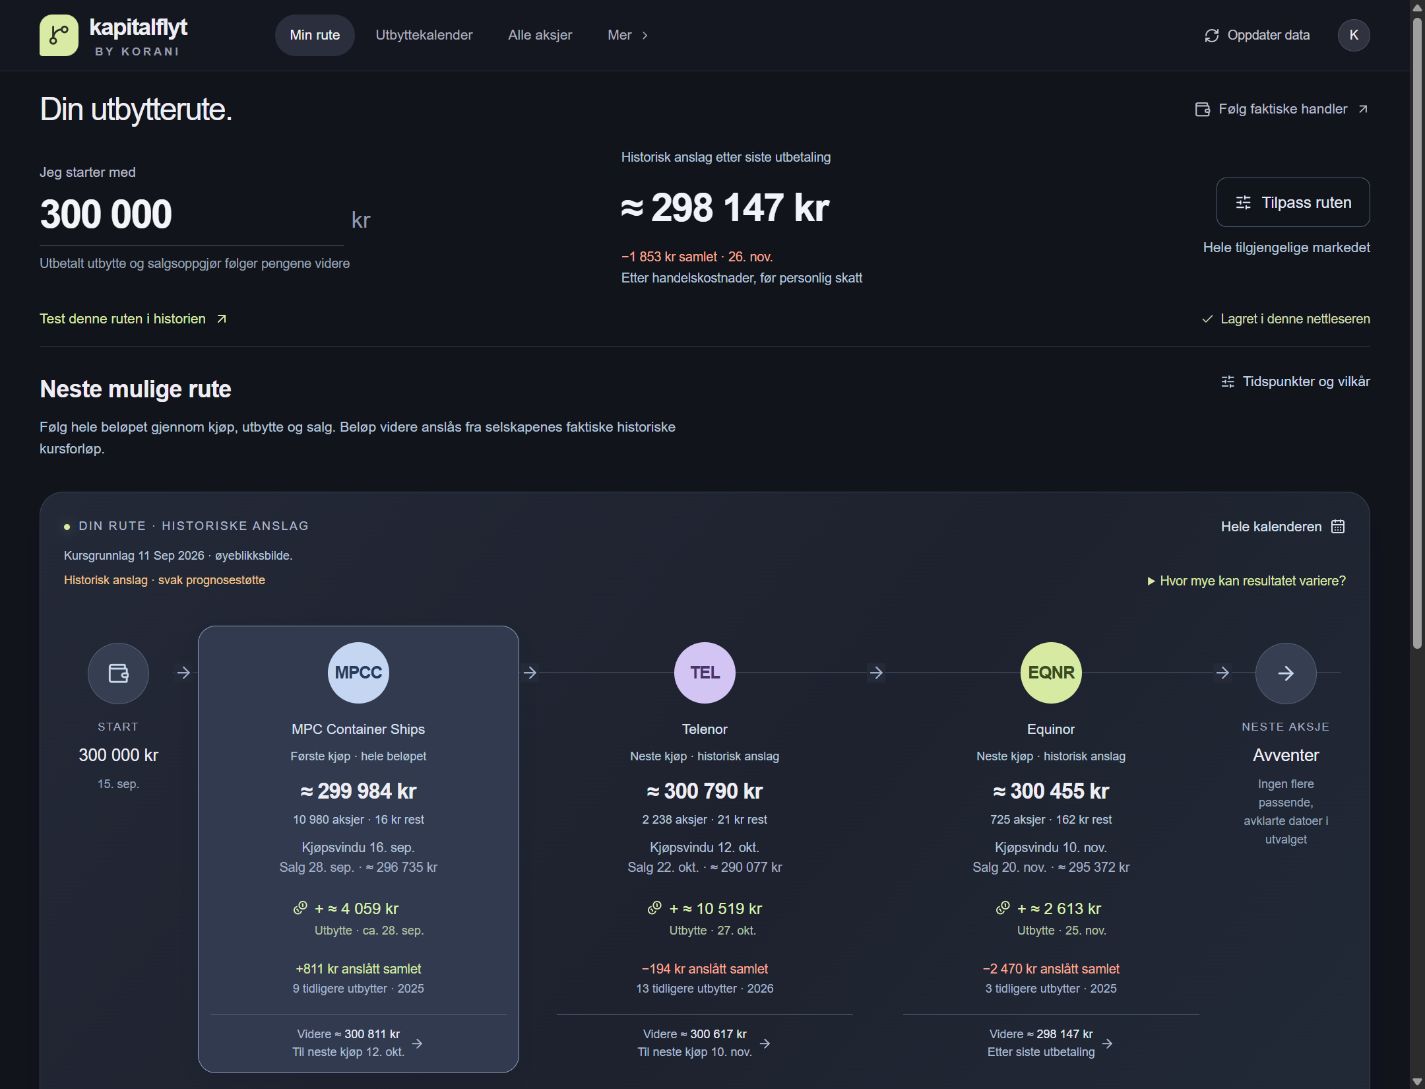Click the Hele tilgjengelige markedet text
Screen dimensions: 1425x1089
point(1286,247)
